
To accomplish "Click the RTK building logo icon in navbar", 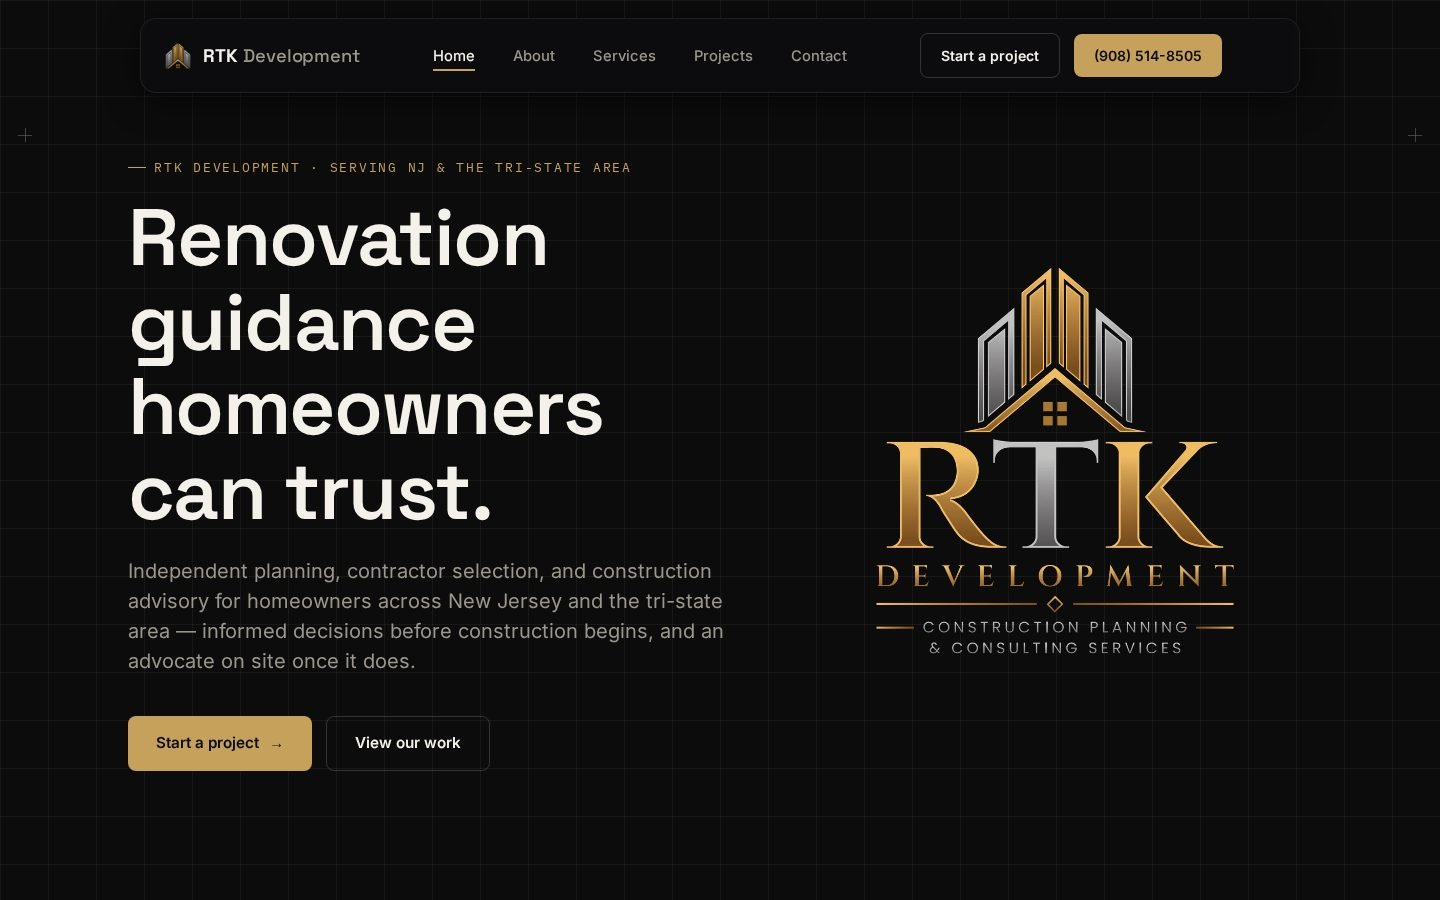I will [x=178, y=56].
